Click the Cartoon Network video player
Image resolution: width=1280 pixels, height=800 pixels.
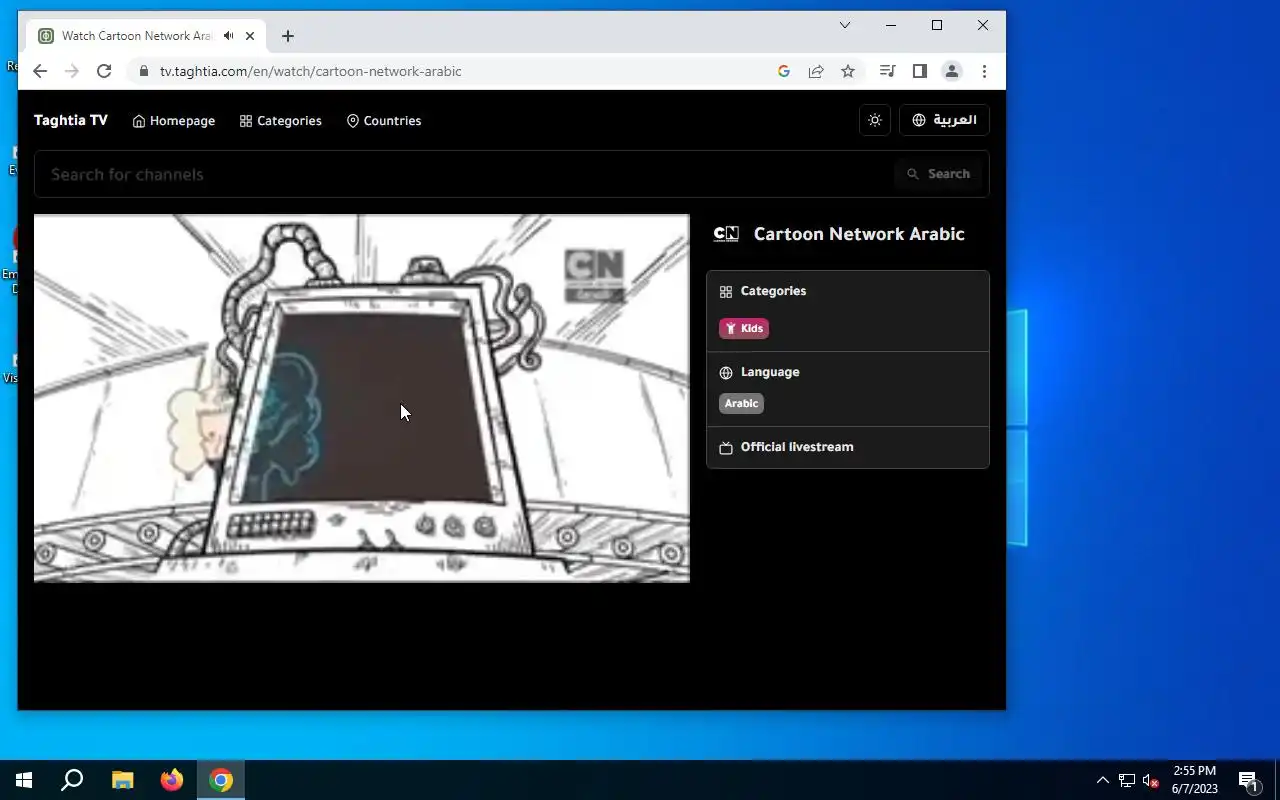[x=362, y=398]
